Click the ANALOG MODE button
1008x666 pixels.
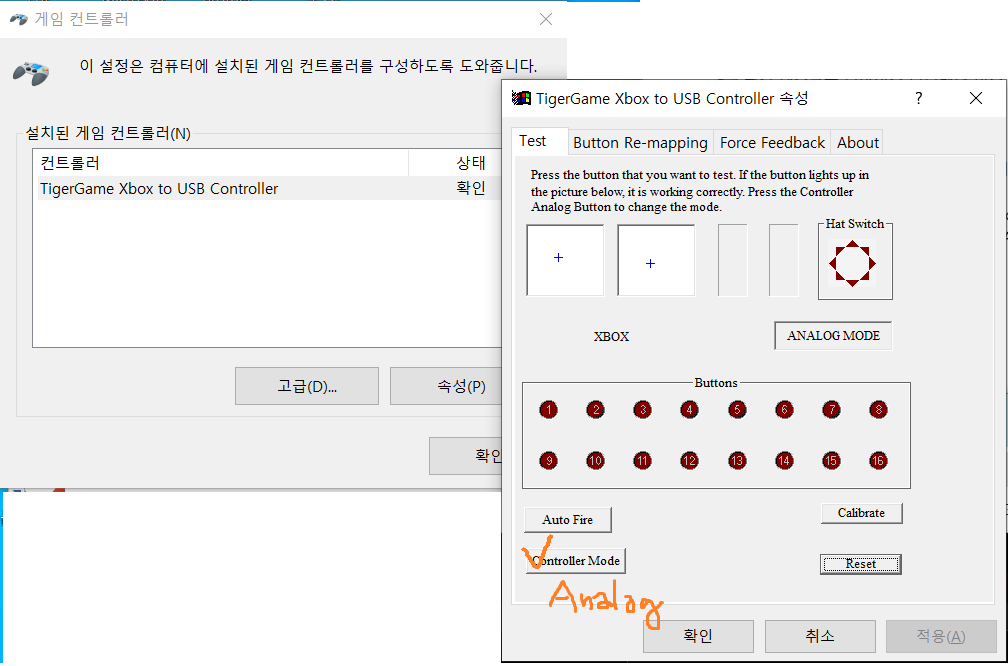pyautogui.click(x=833, y=336)
